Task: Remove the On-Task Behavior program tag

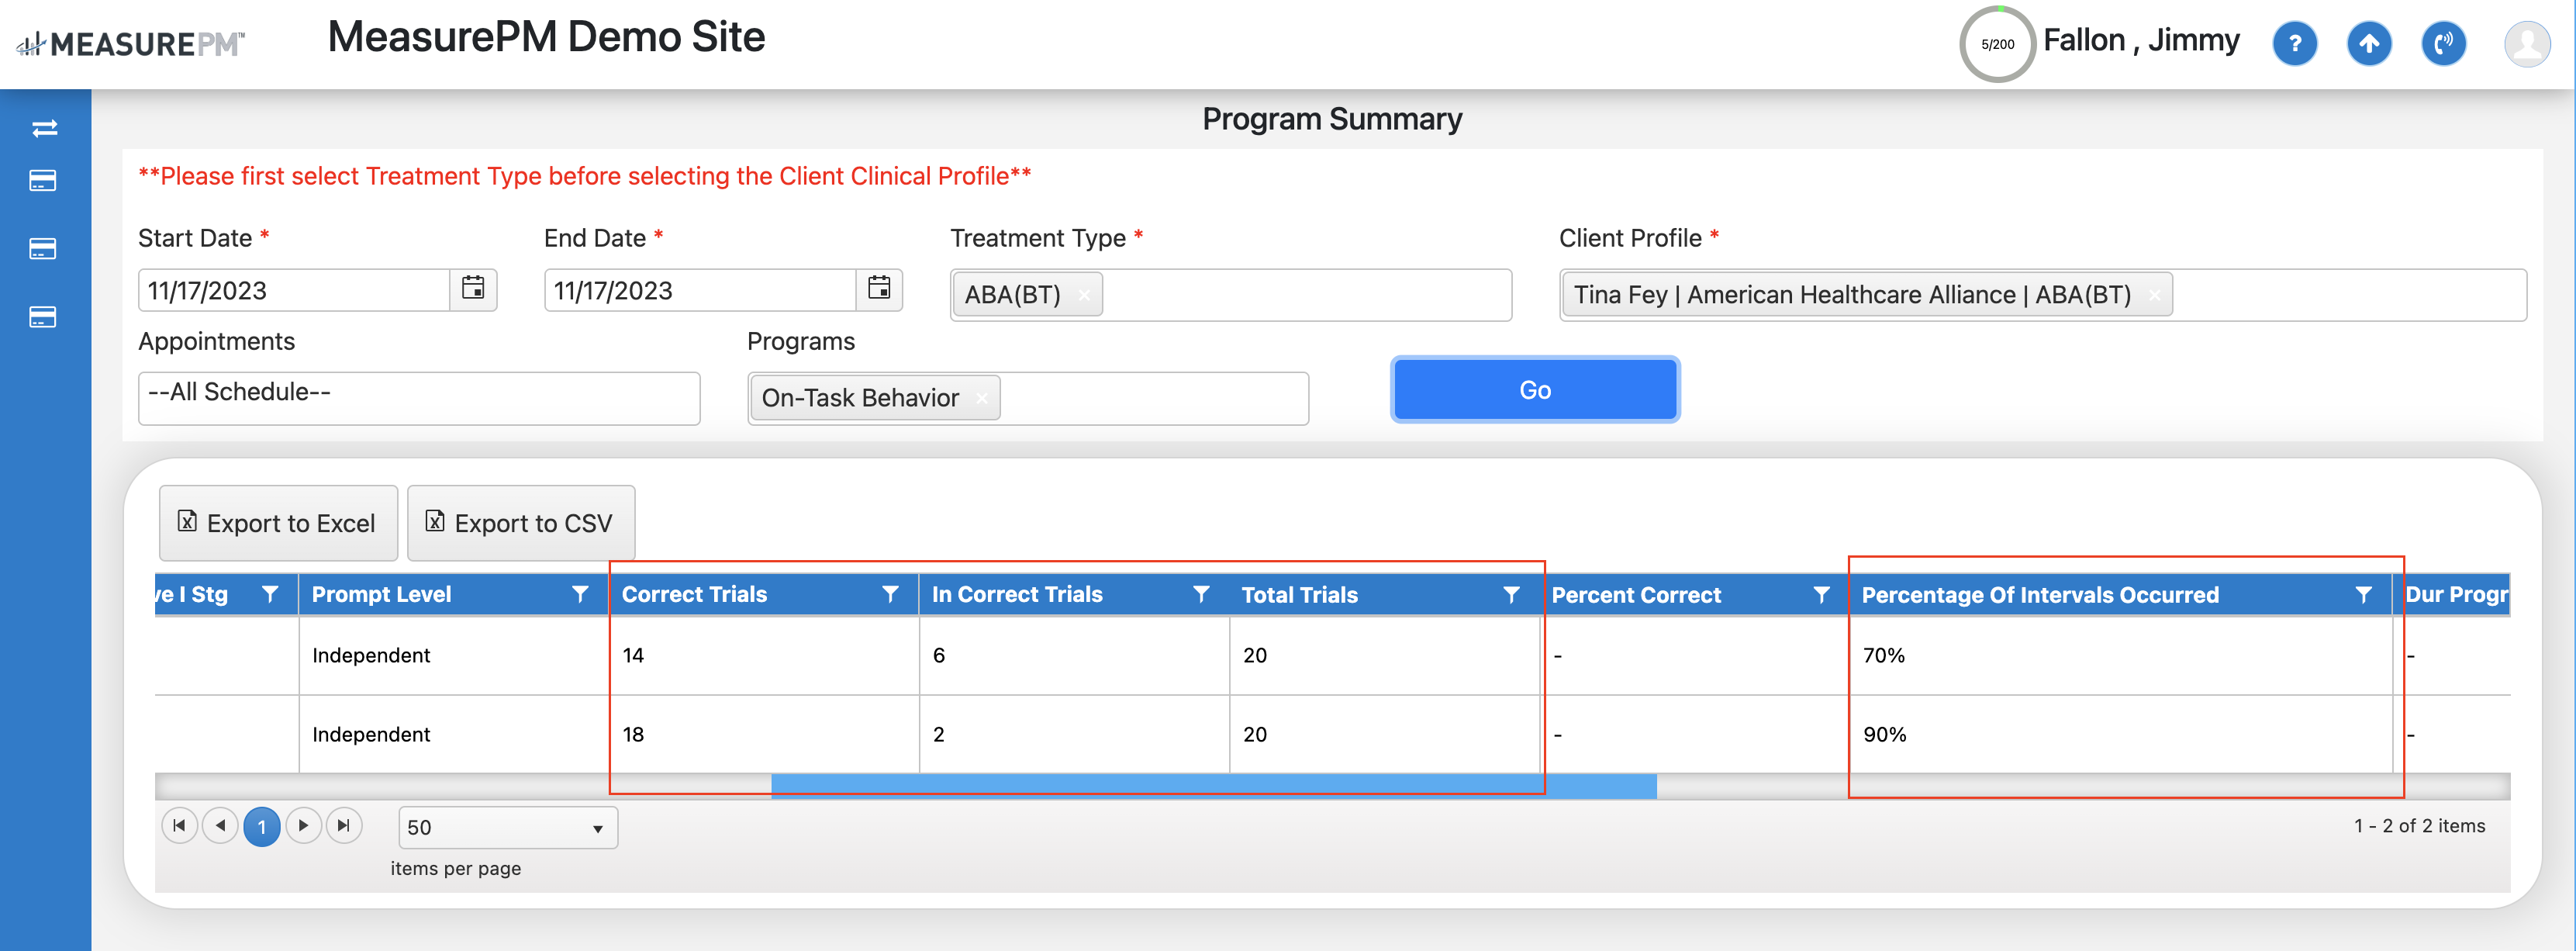Action: tap(982, 398)
